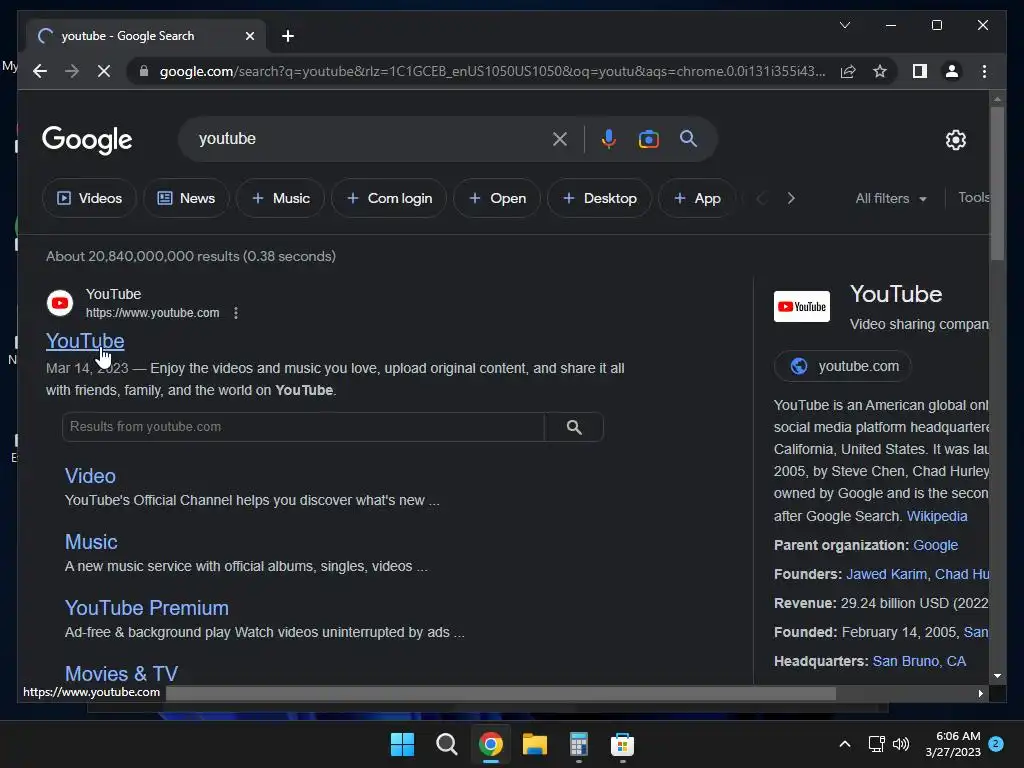Open the Movies & TV sitelink
Screen dimensions: 1024x768
tap(121, 673)
